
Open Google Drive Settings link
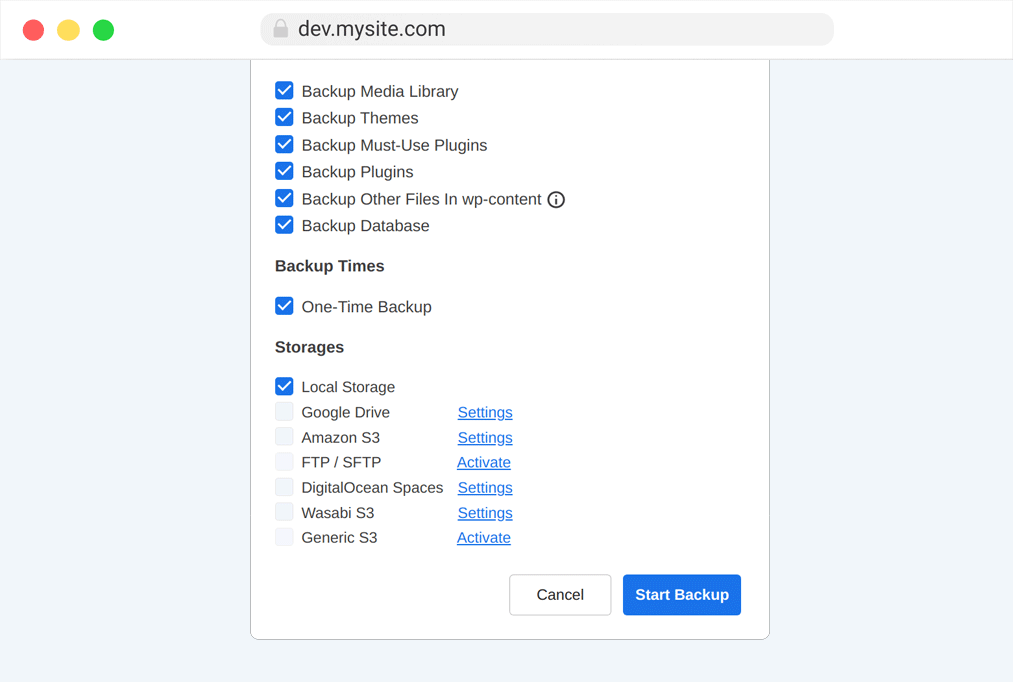pos(485,412)
